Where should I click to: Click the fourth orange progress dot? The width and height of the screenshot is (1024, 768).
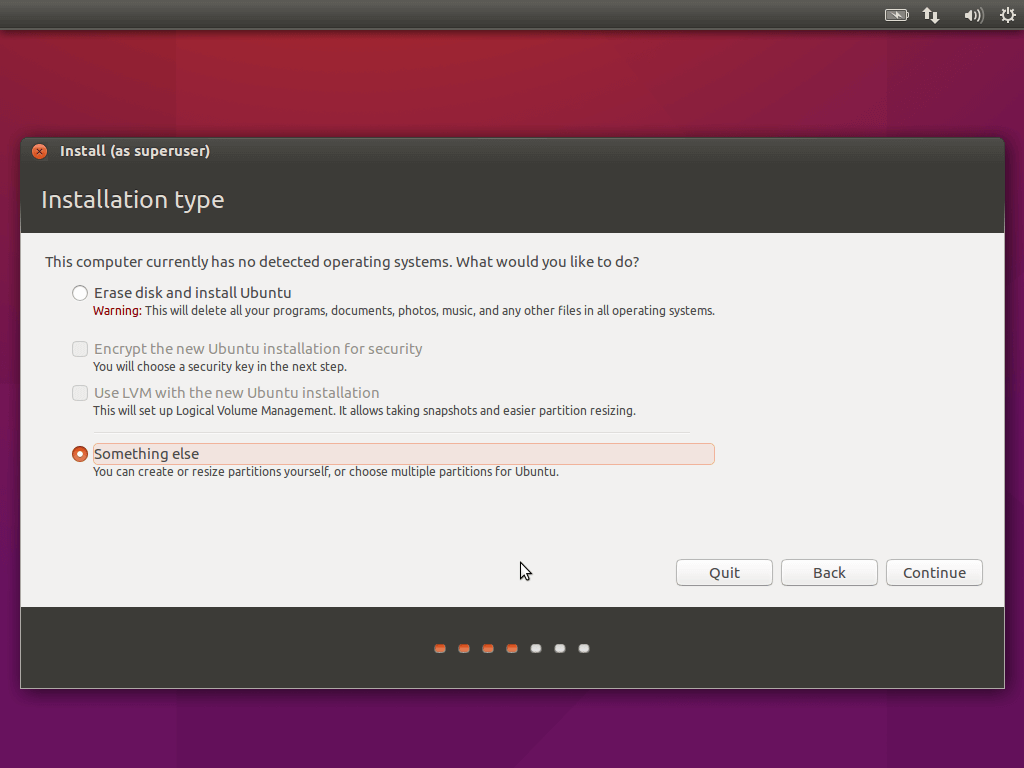click(512, 648)
